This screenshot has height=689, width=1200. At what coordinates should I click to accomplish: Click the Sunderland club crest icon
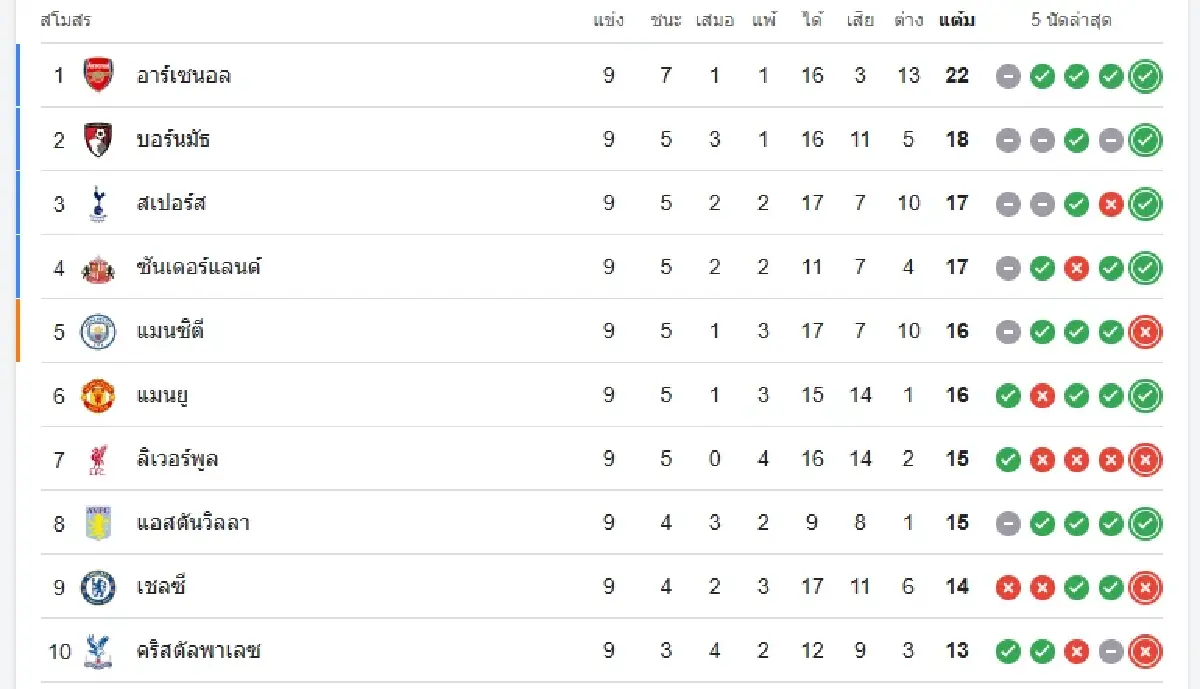coord(98,267)
